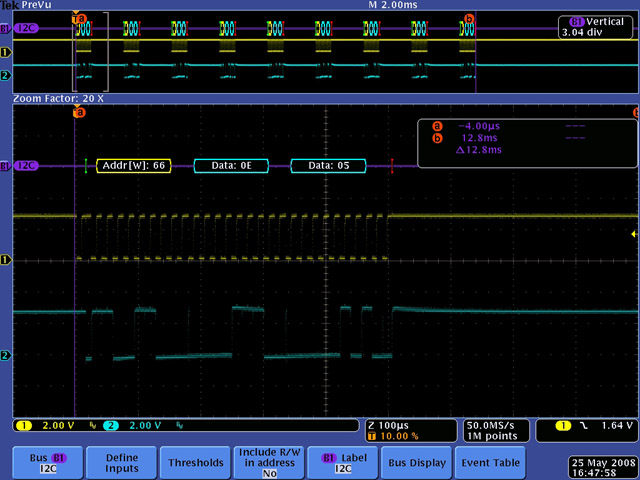Image resolution: width=640 pixels, height=480 pixels.
Task: Toggle Include R/W in address setting
Action: pyautogui.click(x=268, y=463)
